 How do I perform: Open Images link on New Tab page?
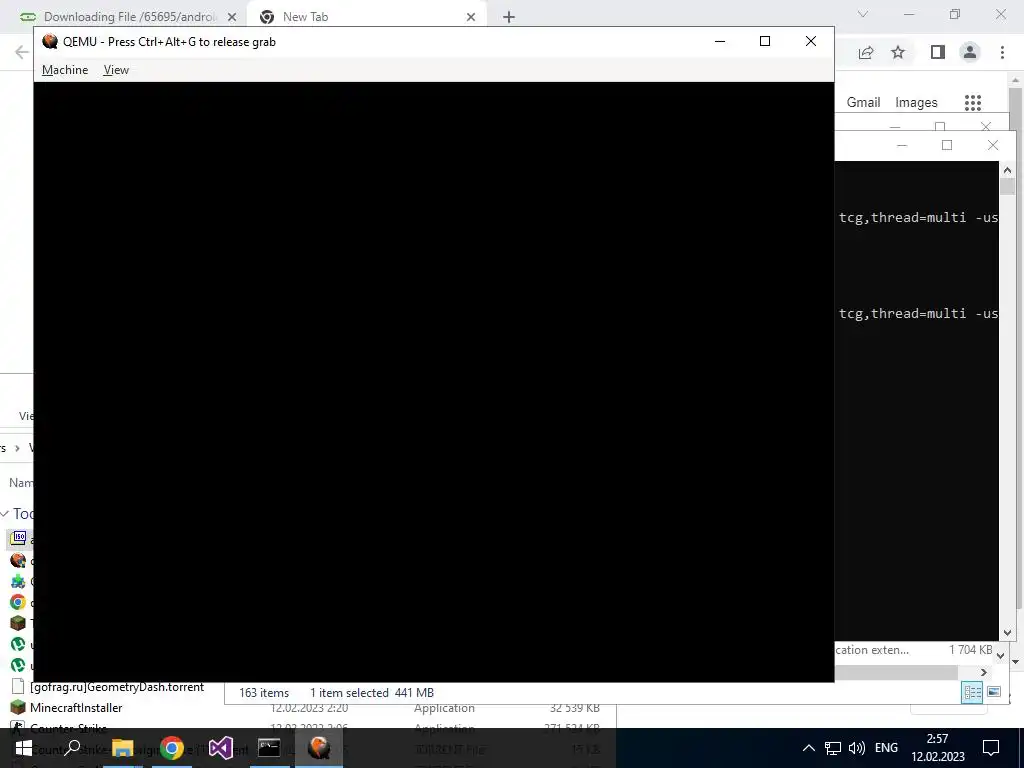coord(916,103)
